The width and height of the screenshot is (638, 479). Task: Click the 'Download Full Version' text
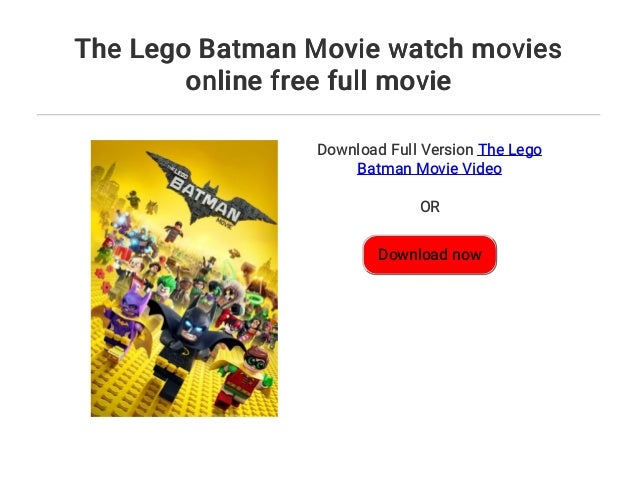click(395, 150)
